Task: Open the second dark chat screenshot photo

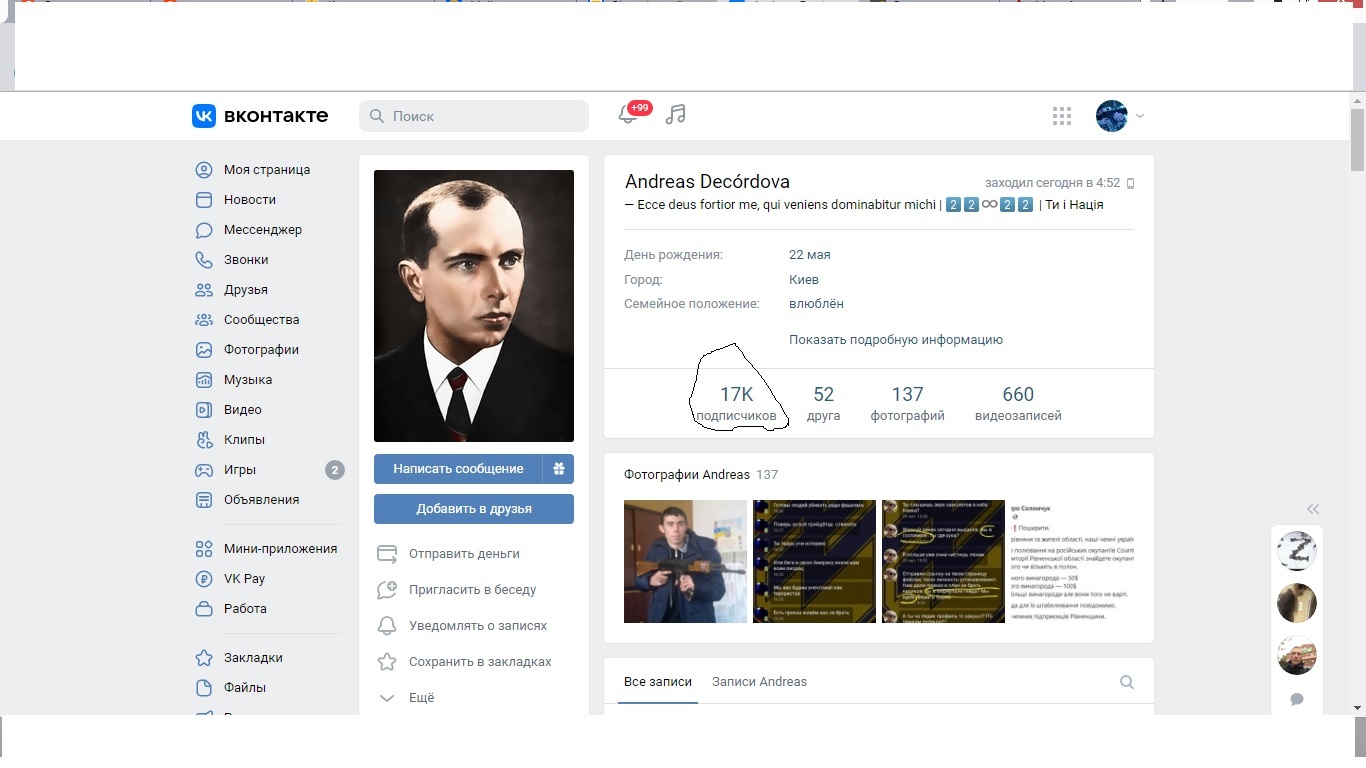Action: pyautogui.click(x=943, y=561)
